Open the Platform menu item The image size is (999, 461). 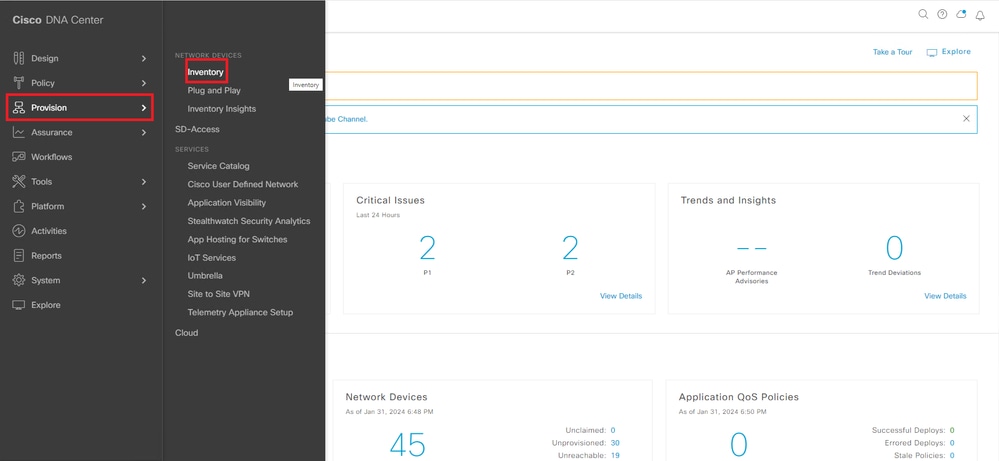coord(48,206)
